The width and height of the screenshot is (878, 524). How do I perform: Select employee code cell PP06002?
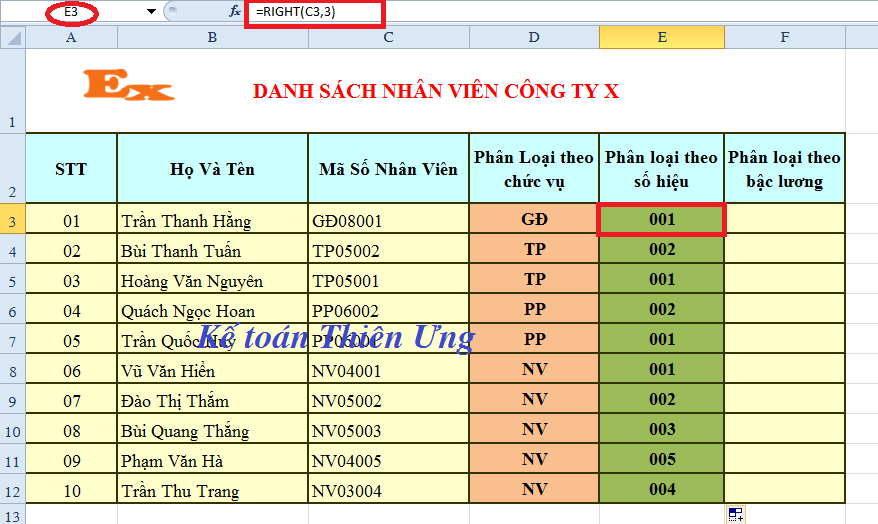(389, 308)
